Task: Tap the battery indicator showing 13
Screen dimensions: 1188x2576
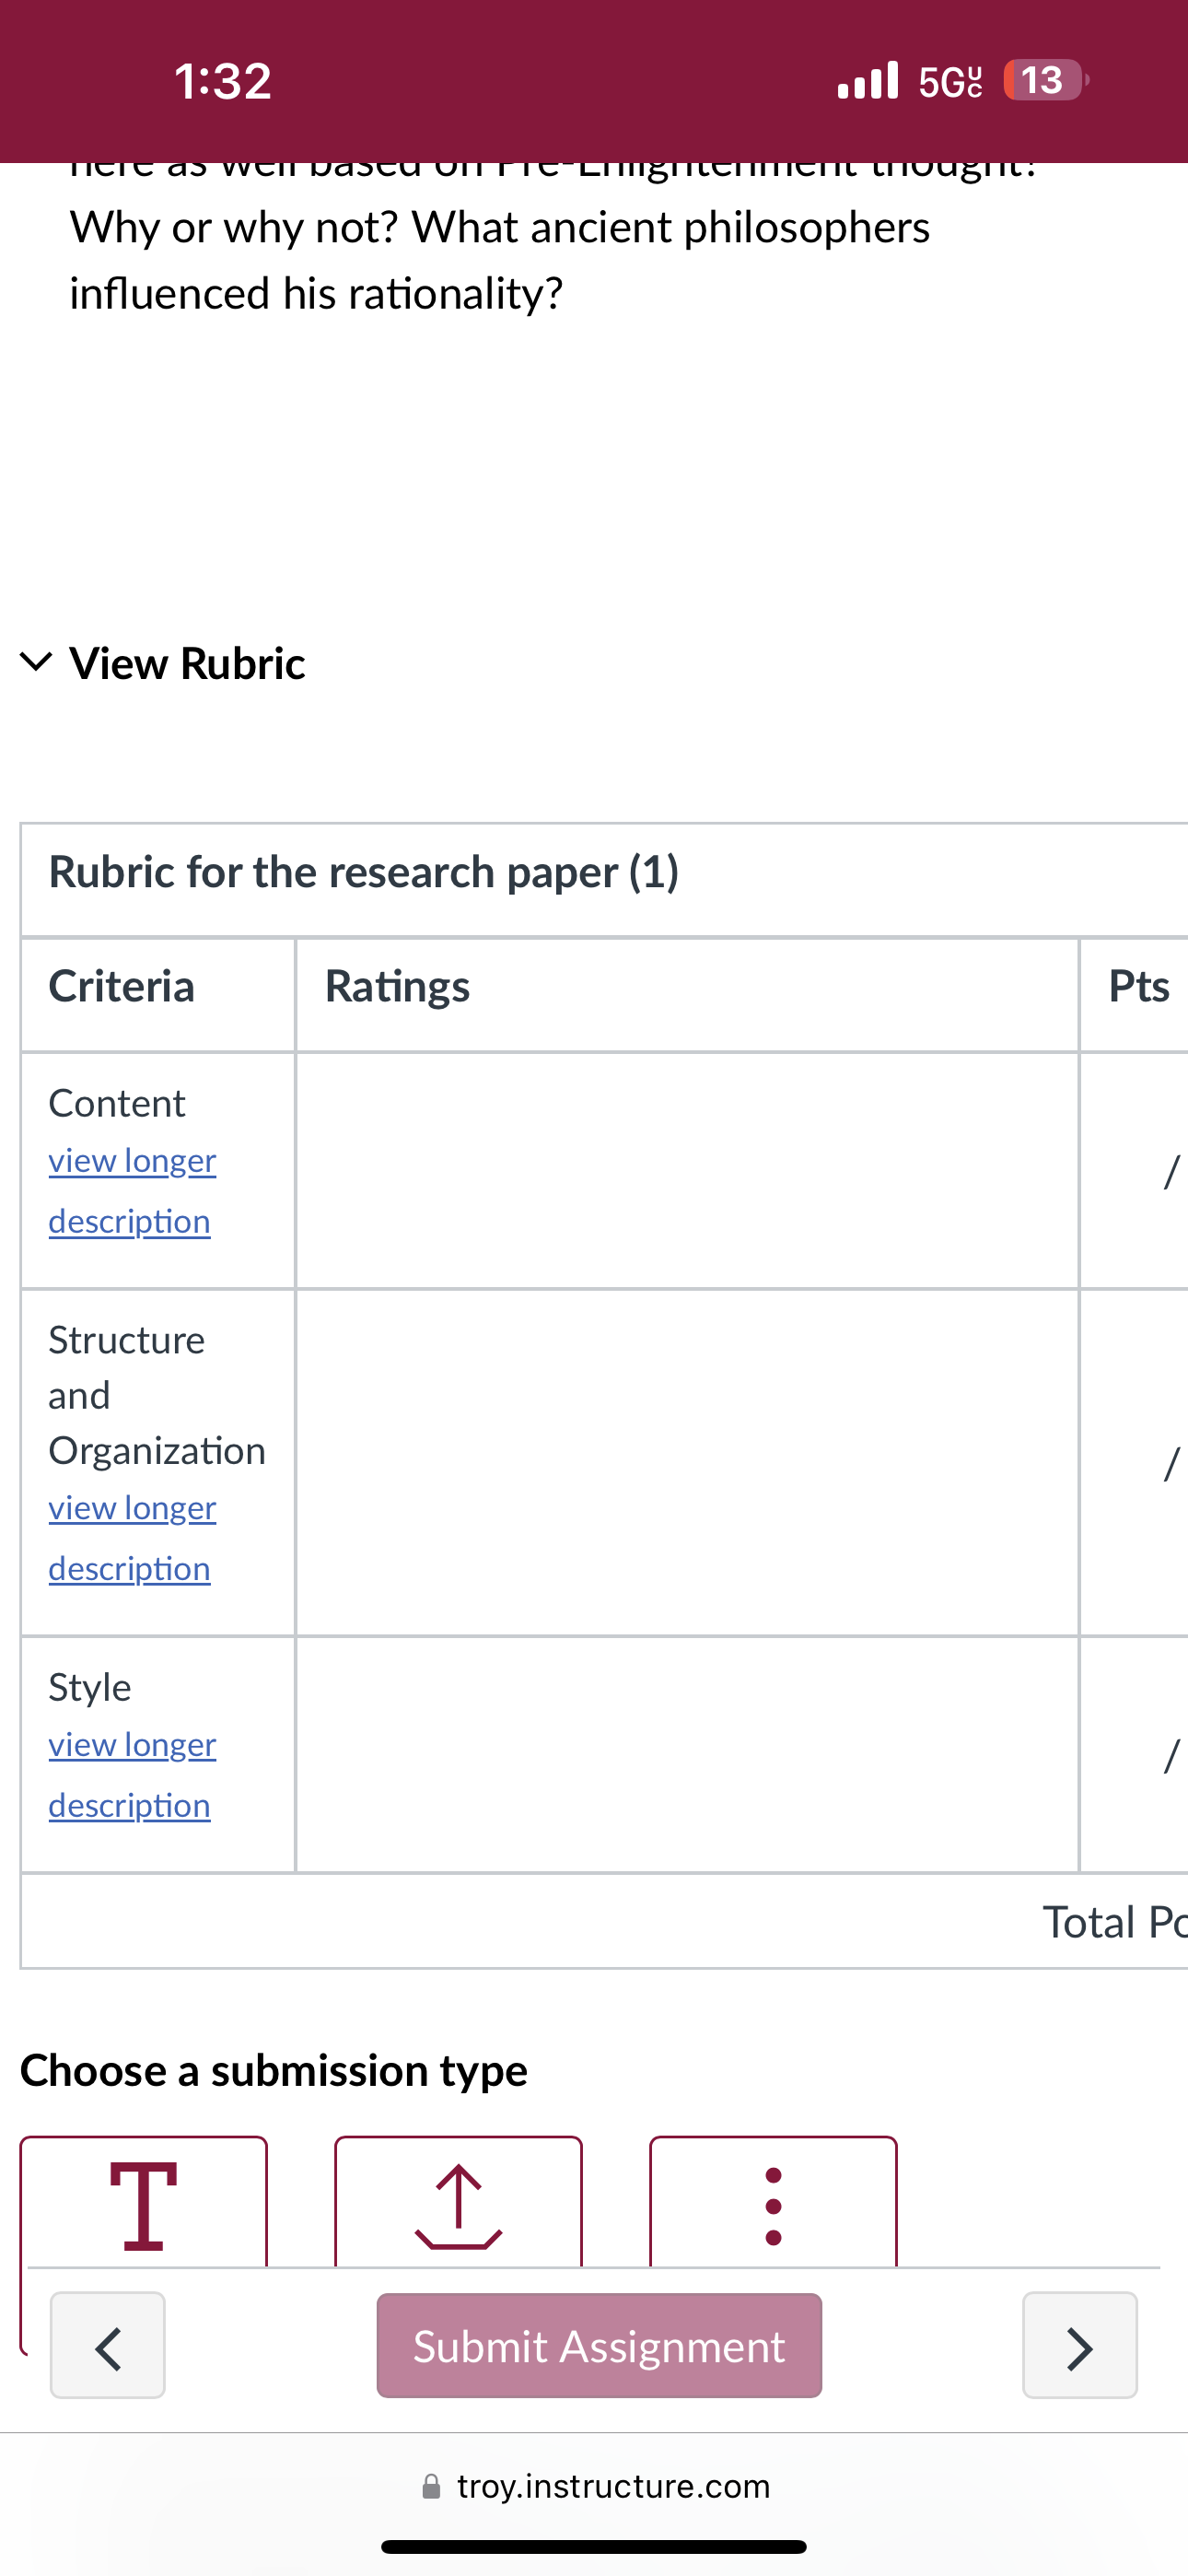Action: click(x=1045, y=80)
